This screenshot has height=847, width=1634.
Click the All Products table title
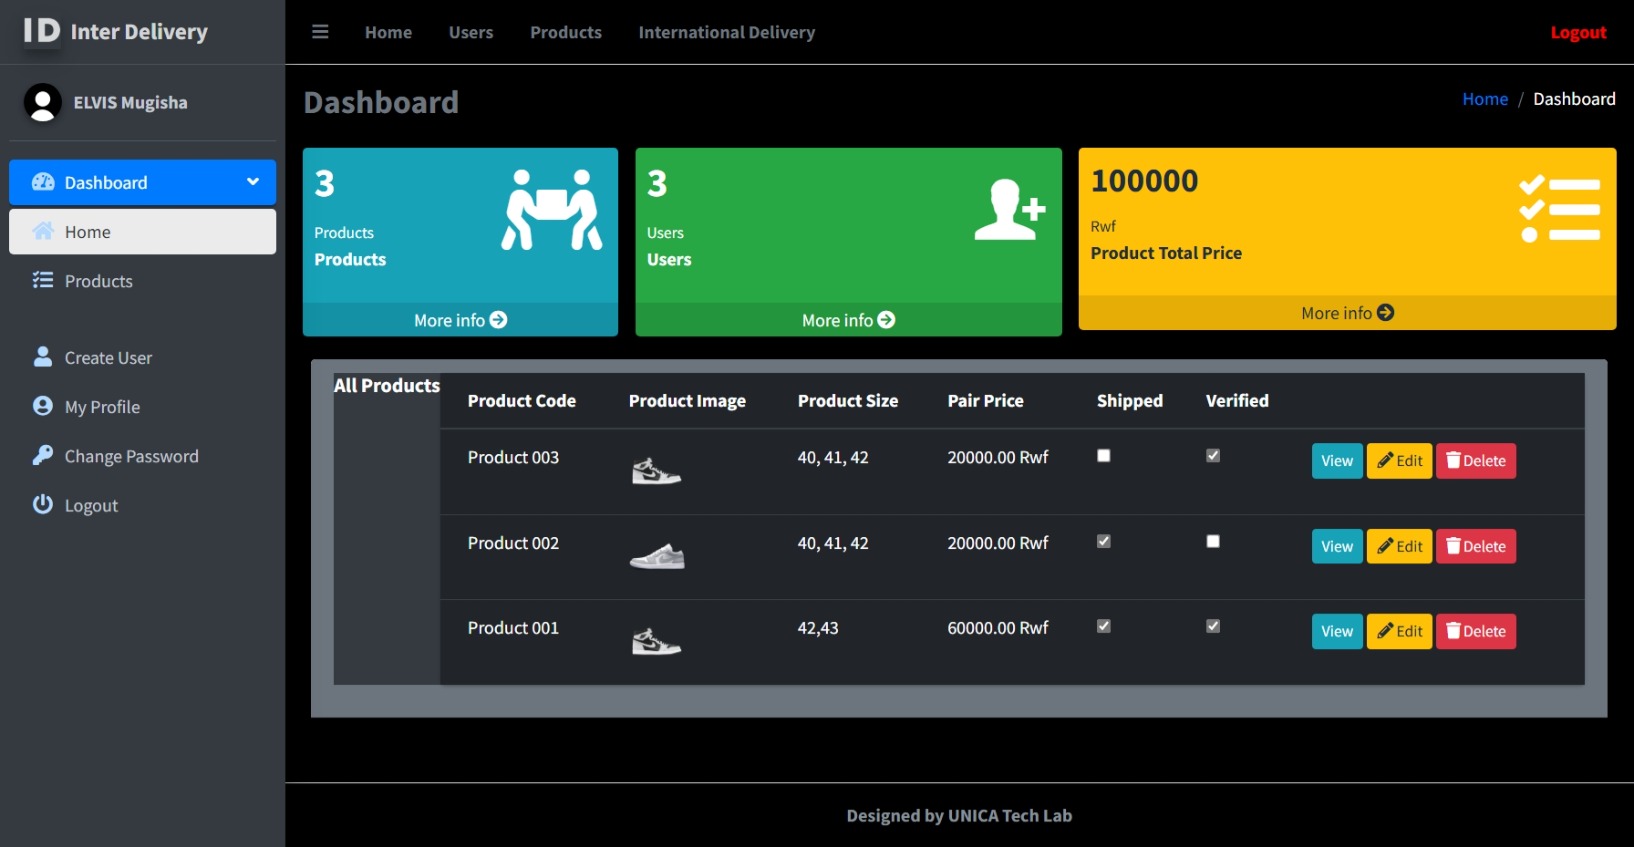(x=387, y=385)
